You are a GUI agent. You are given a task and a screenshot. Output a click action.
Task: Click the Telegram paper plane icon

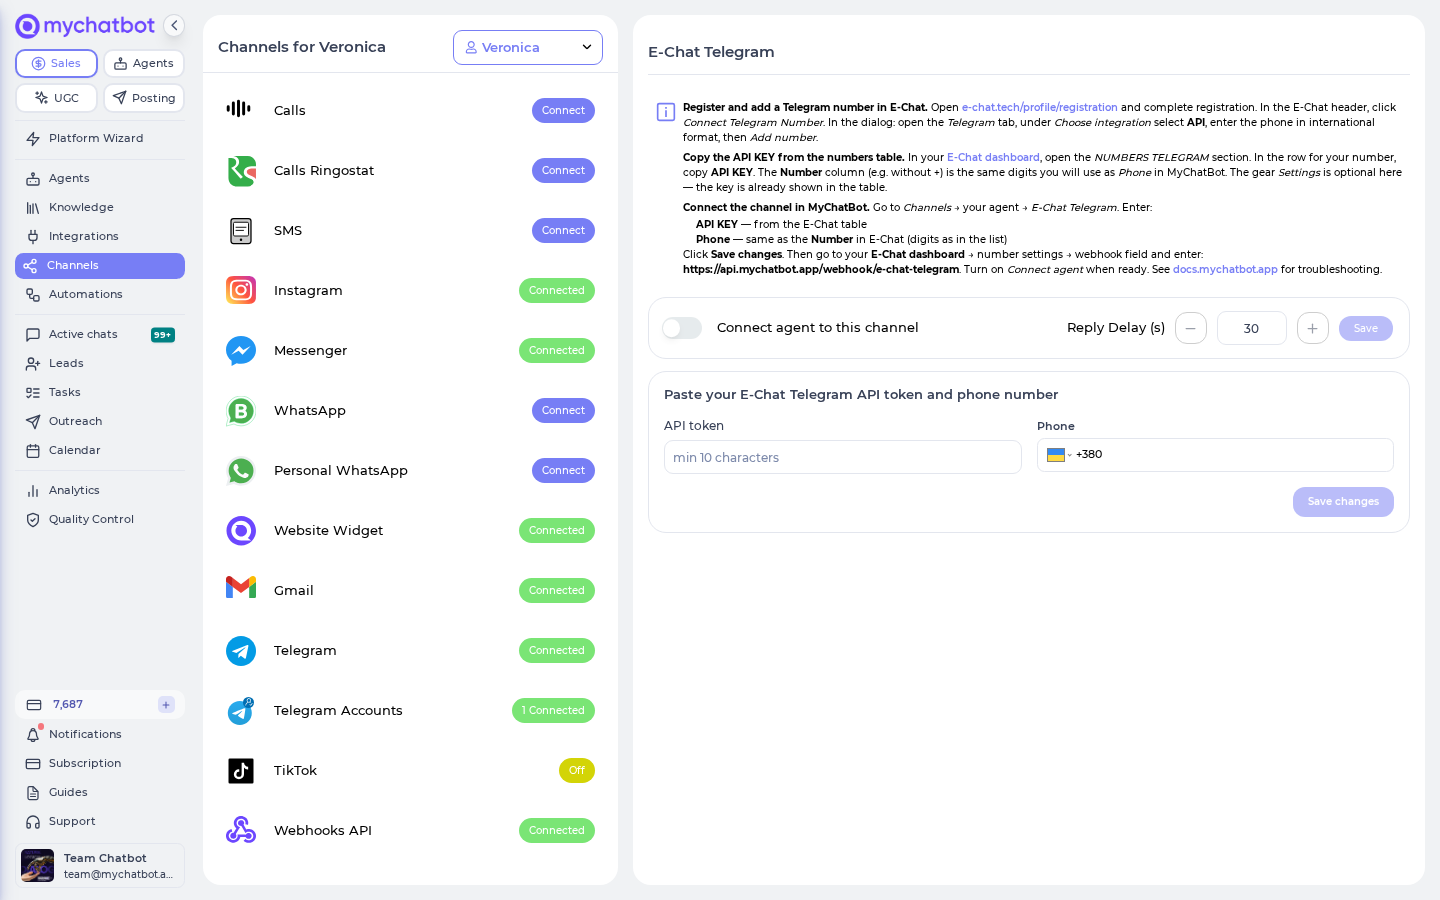pos(241,651)
